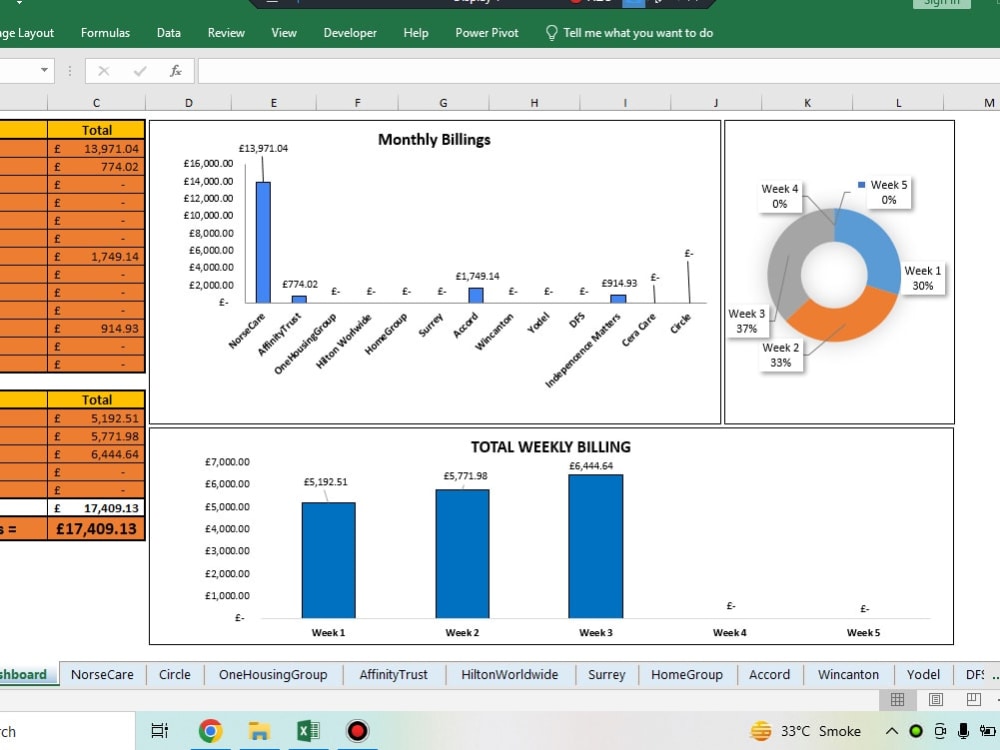Select the cell showing 5,192.51
The image size is (1000, 750).
click(x=96, y=418)
